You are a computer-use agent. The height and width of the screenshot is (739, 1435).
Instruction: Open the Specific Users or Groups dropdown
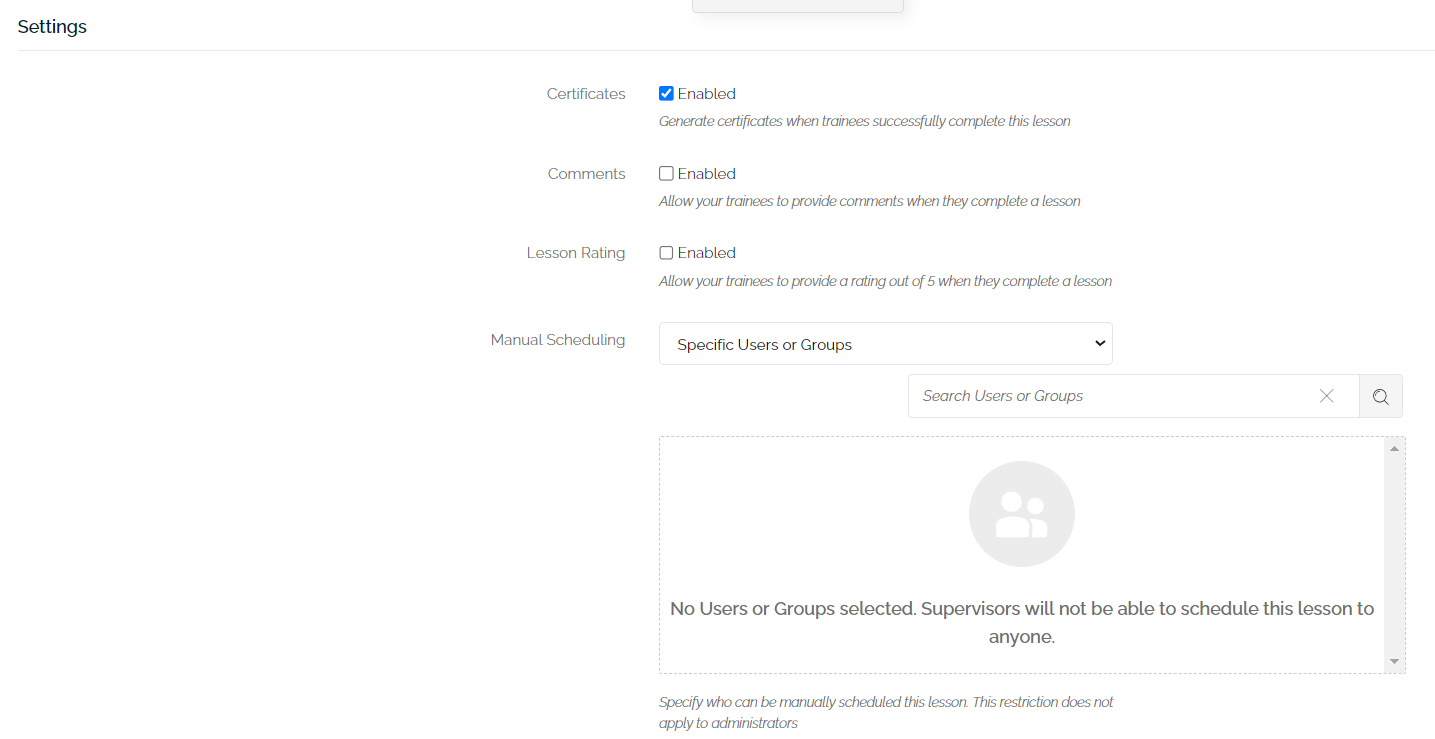tap(886, 344)
